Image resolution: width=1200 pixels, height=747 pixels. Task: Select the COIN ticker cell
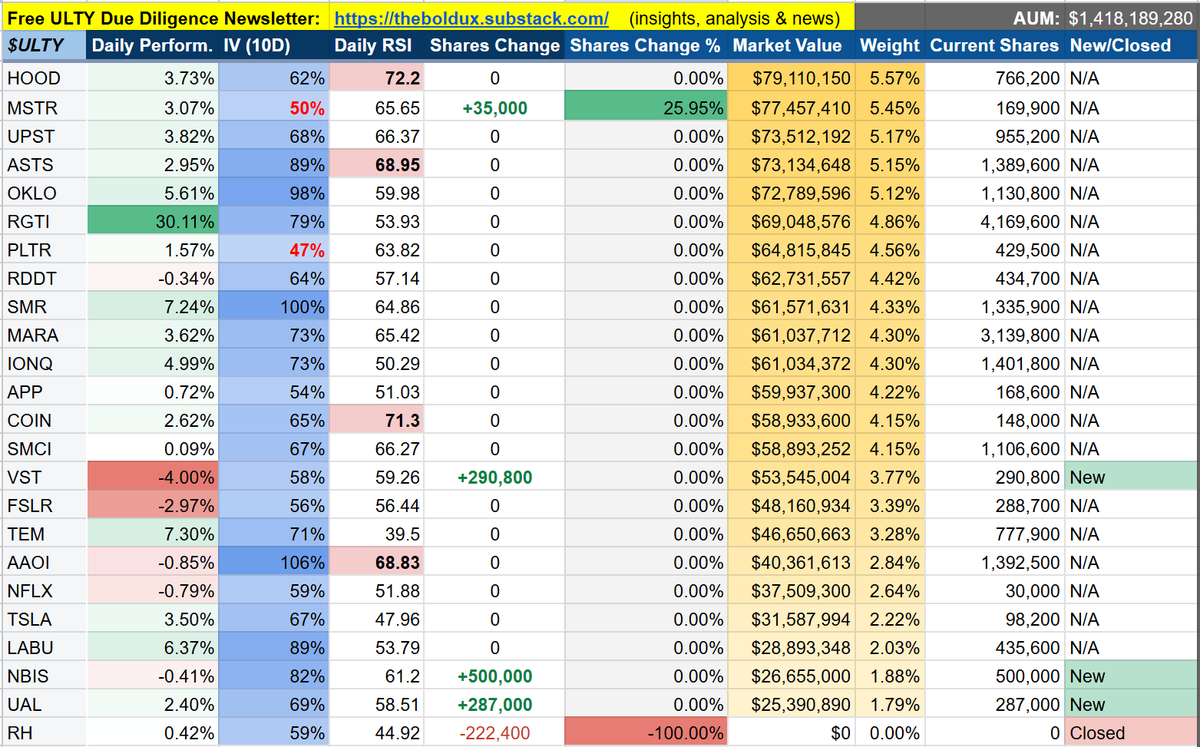43,420
